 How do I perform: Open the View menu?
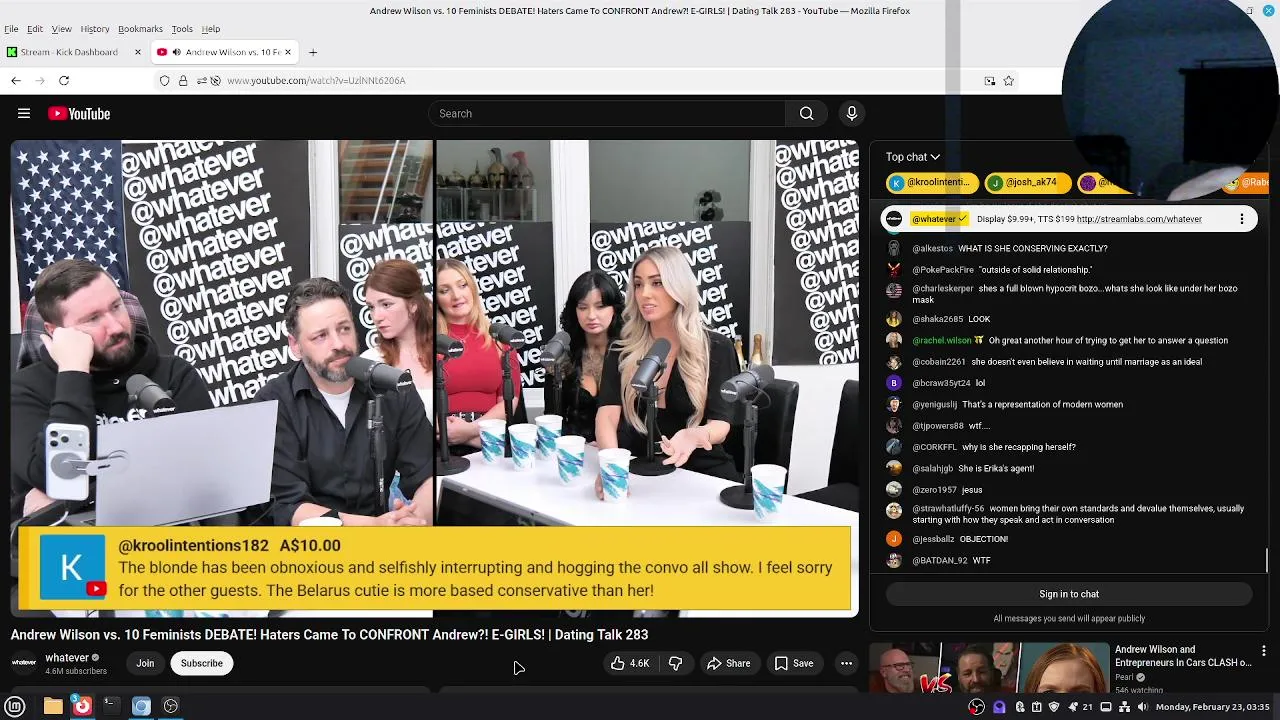pyautogui.click(x=61, y=29)
